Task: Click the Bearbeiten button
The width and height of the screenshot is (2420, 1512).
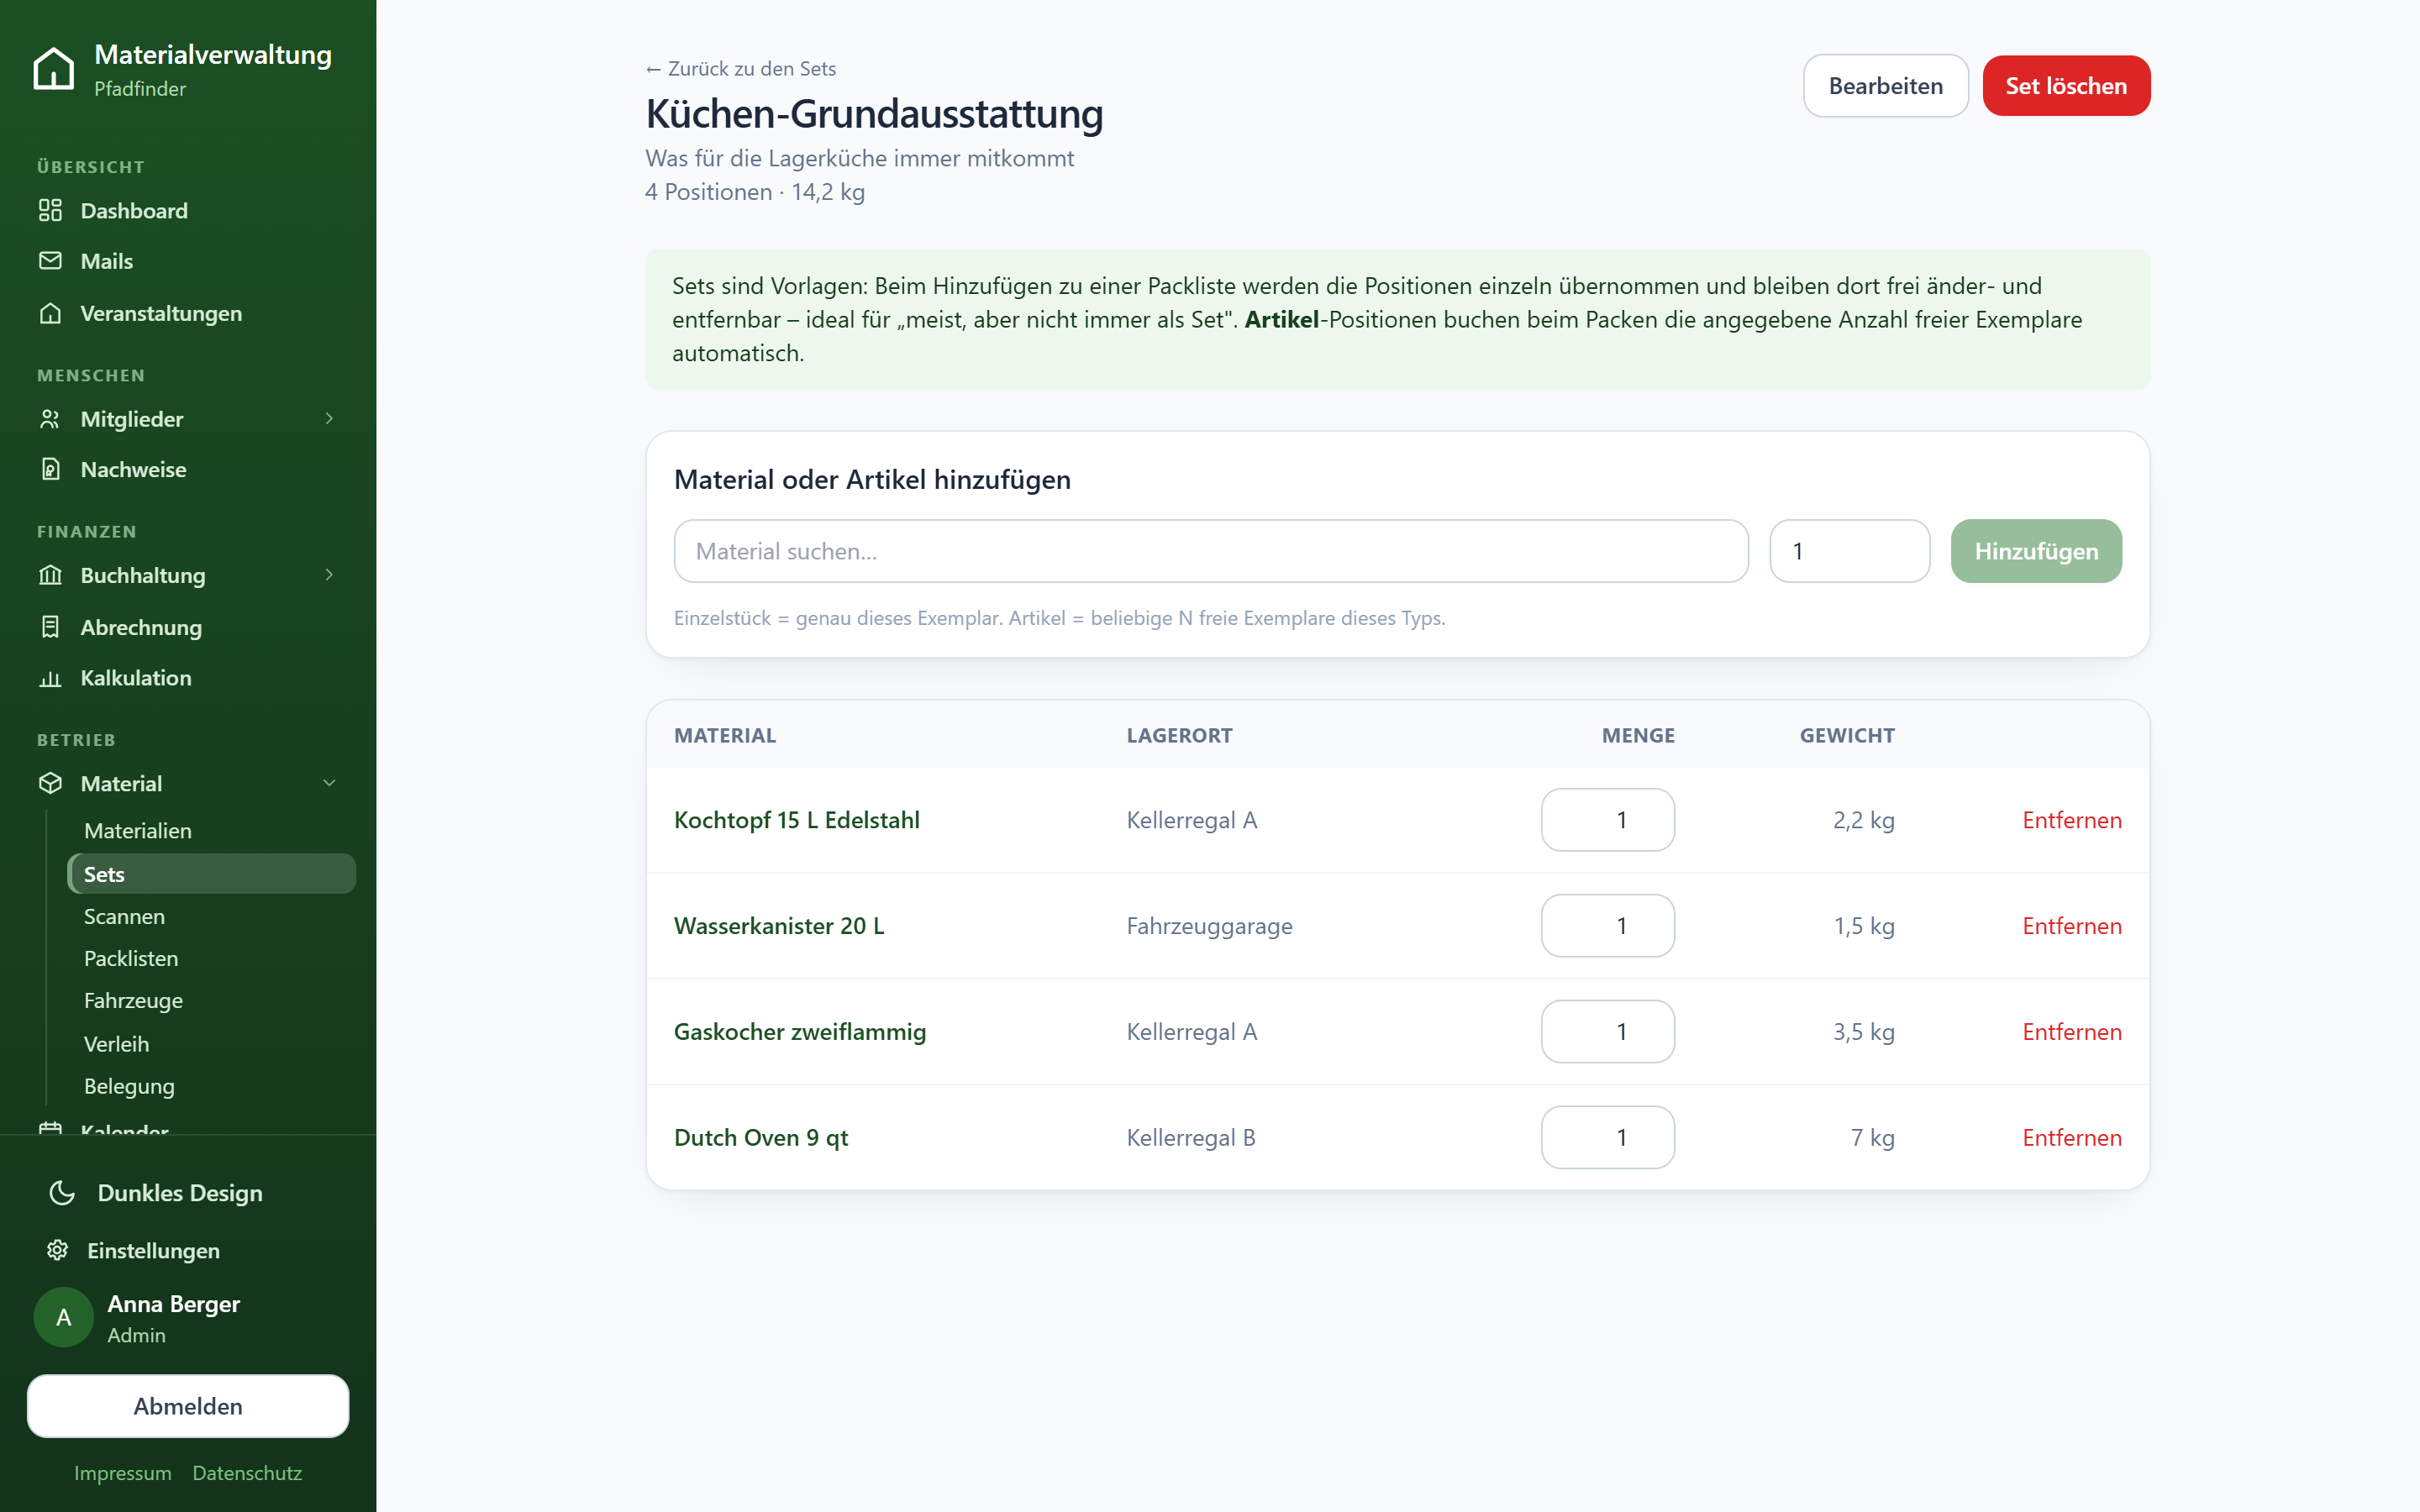Action: click(1885, 86)
